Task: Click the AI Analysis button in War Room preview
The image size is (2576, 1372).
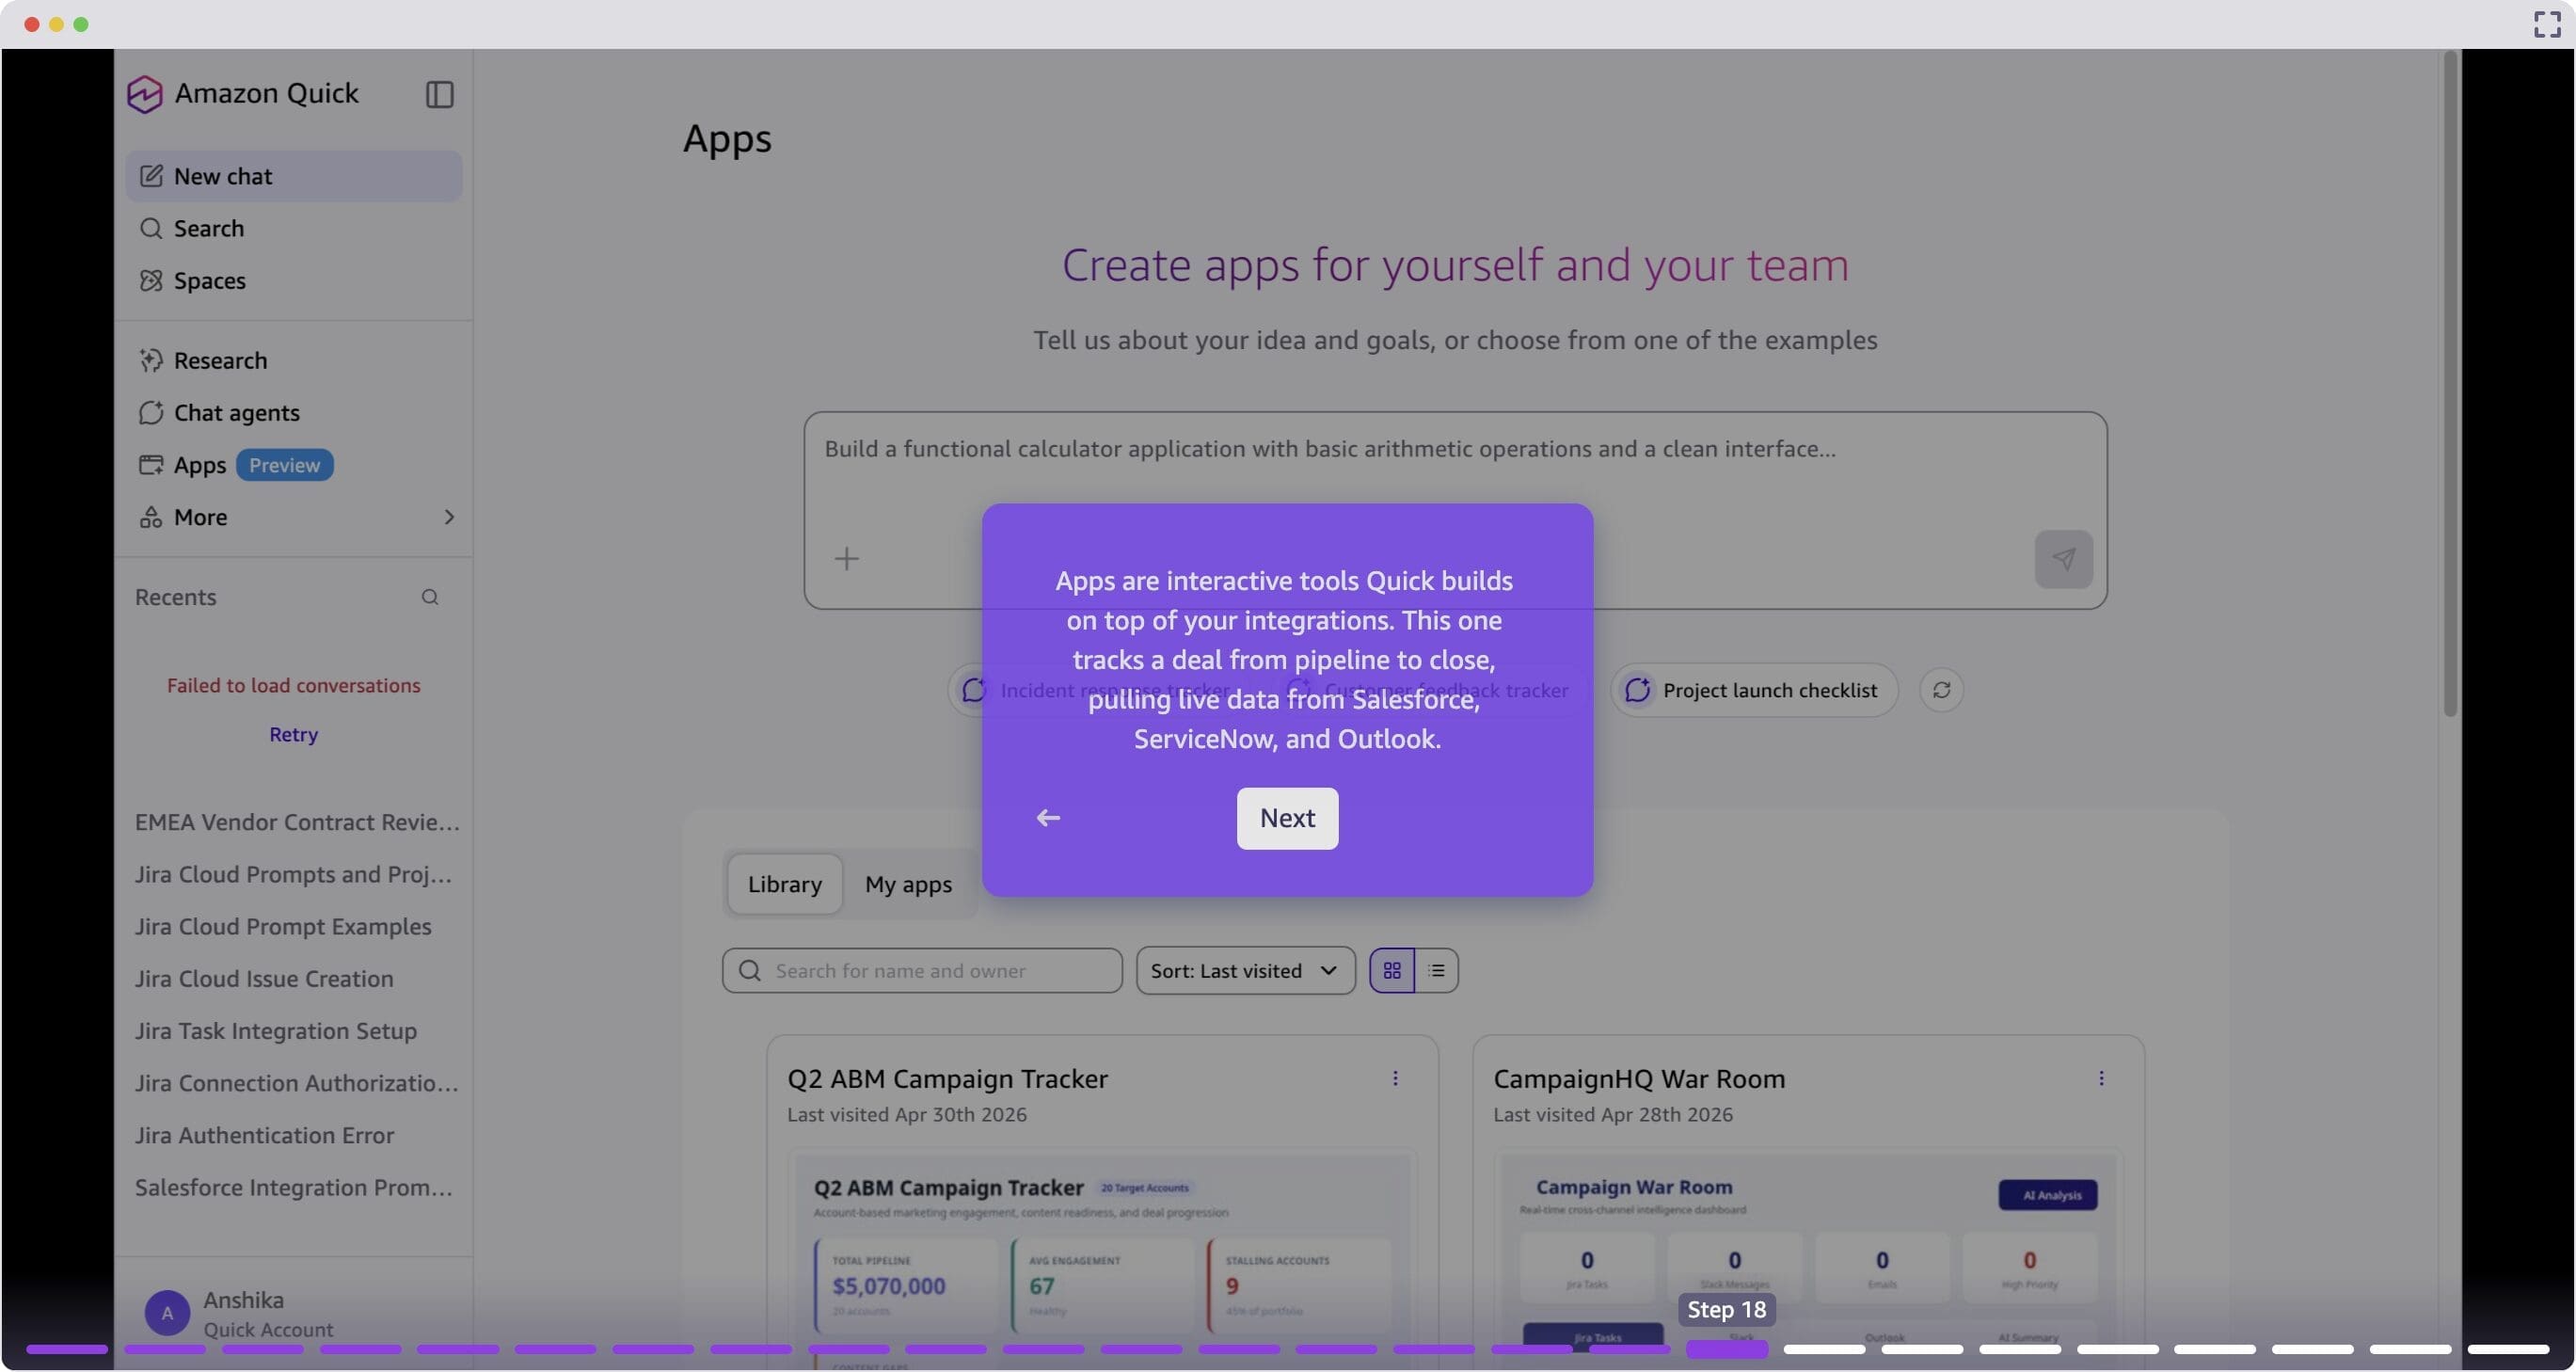Action: (2047, 1195)
